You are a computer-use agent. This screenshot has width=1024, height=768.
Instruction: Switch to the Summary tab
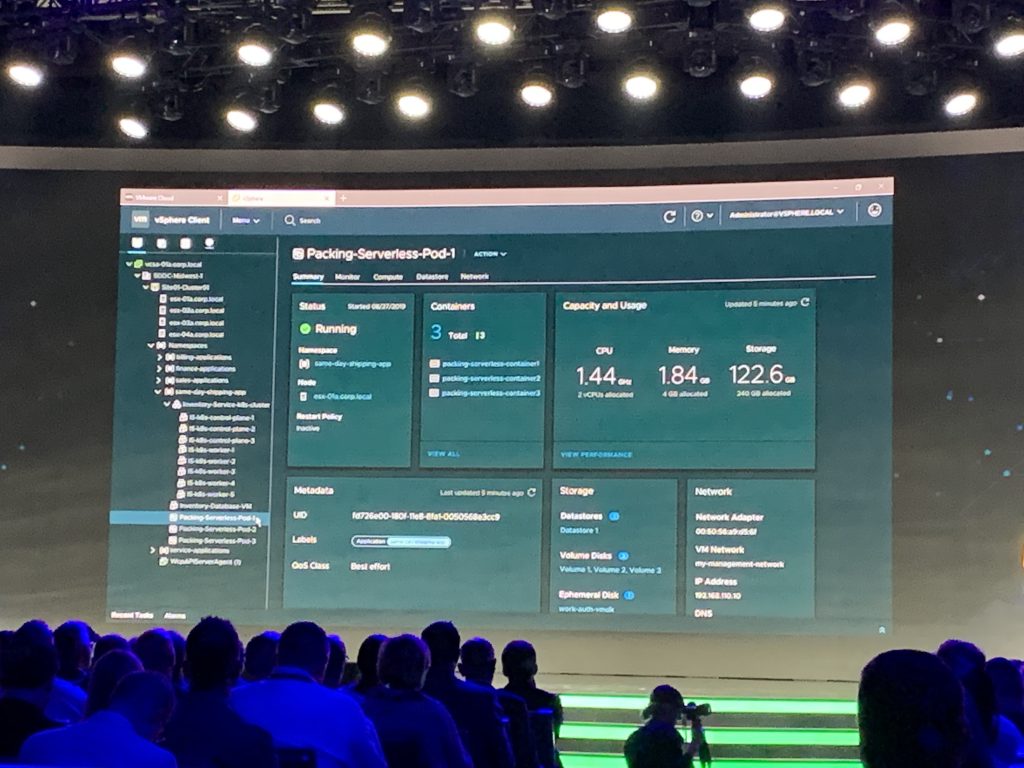click(x=308, y=277)
